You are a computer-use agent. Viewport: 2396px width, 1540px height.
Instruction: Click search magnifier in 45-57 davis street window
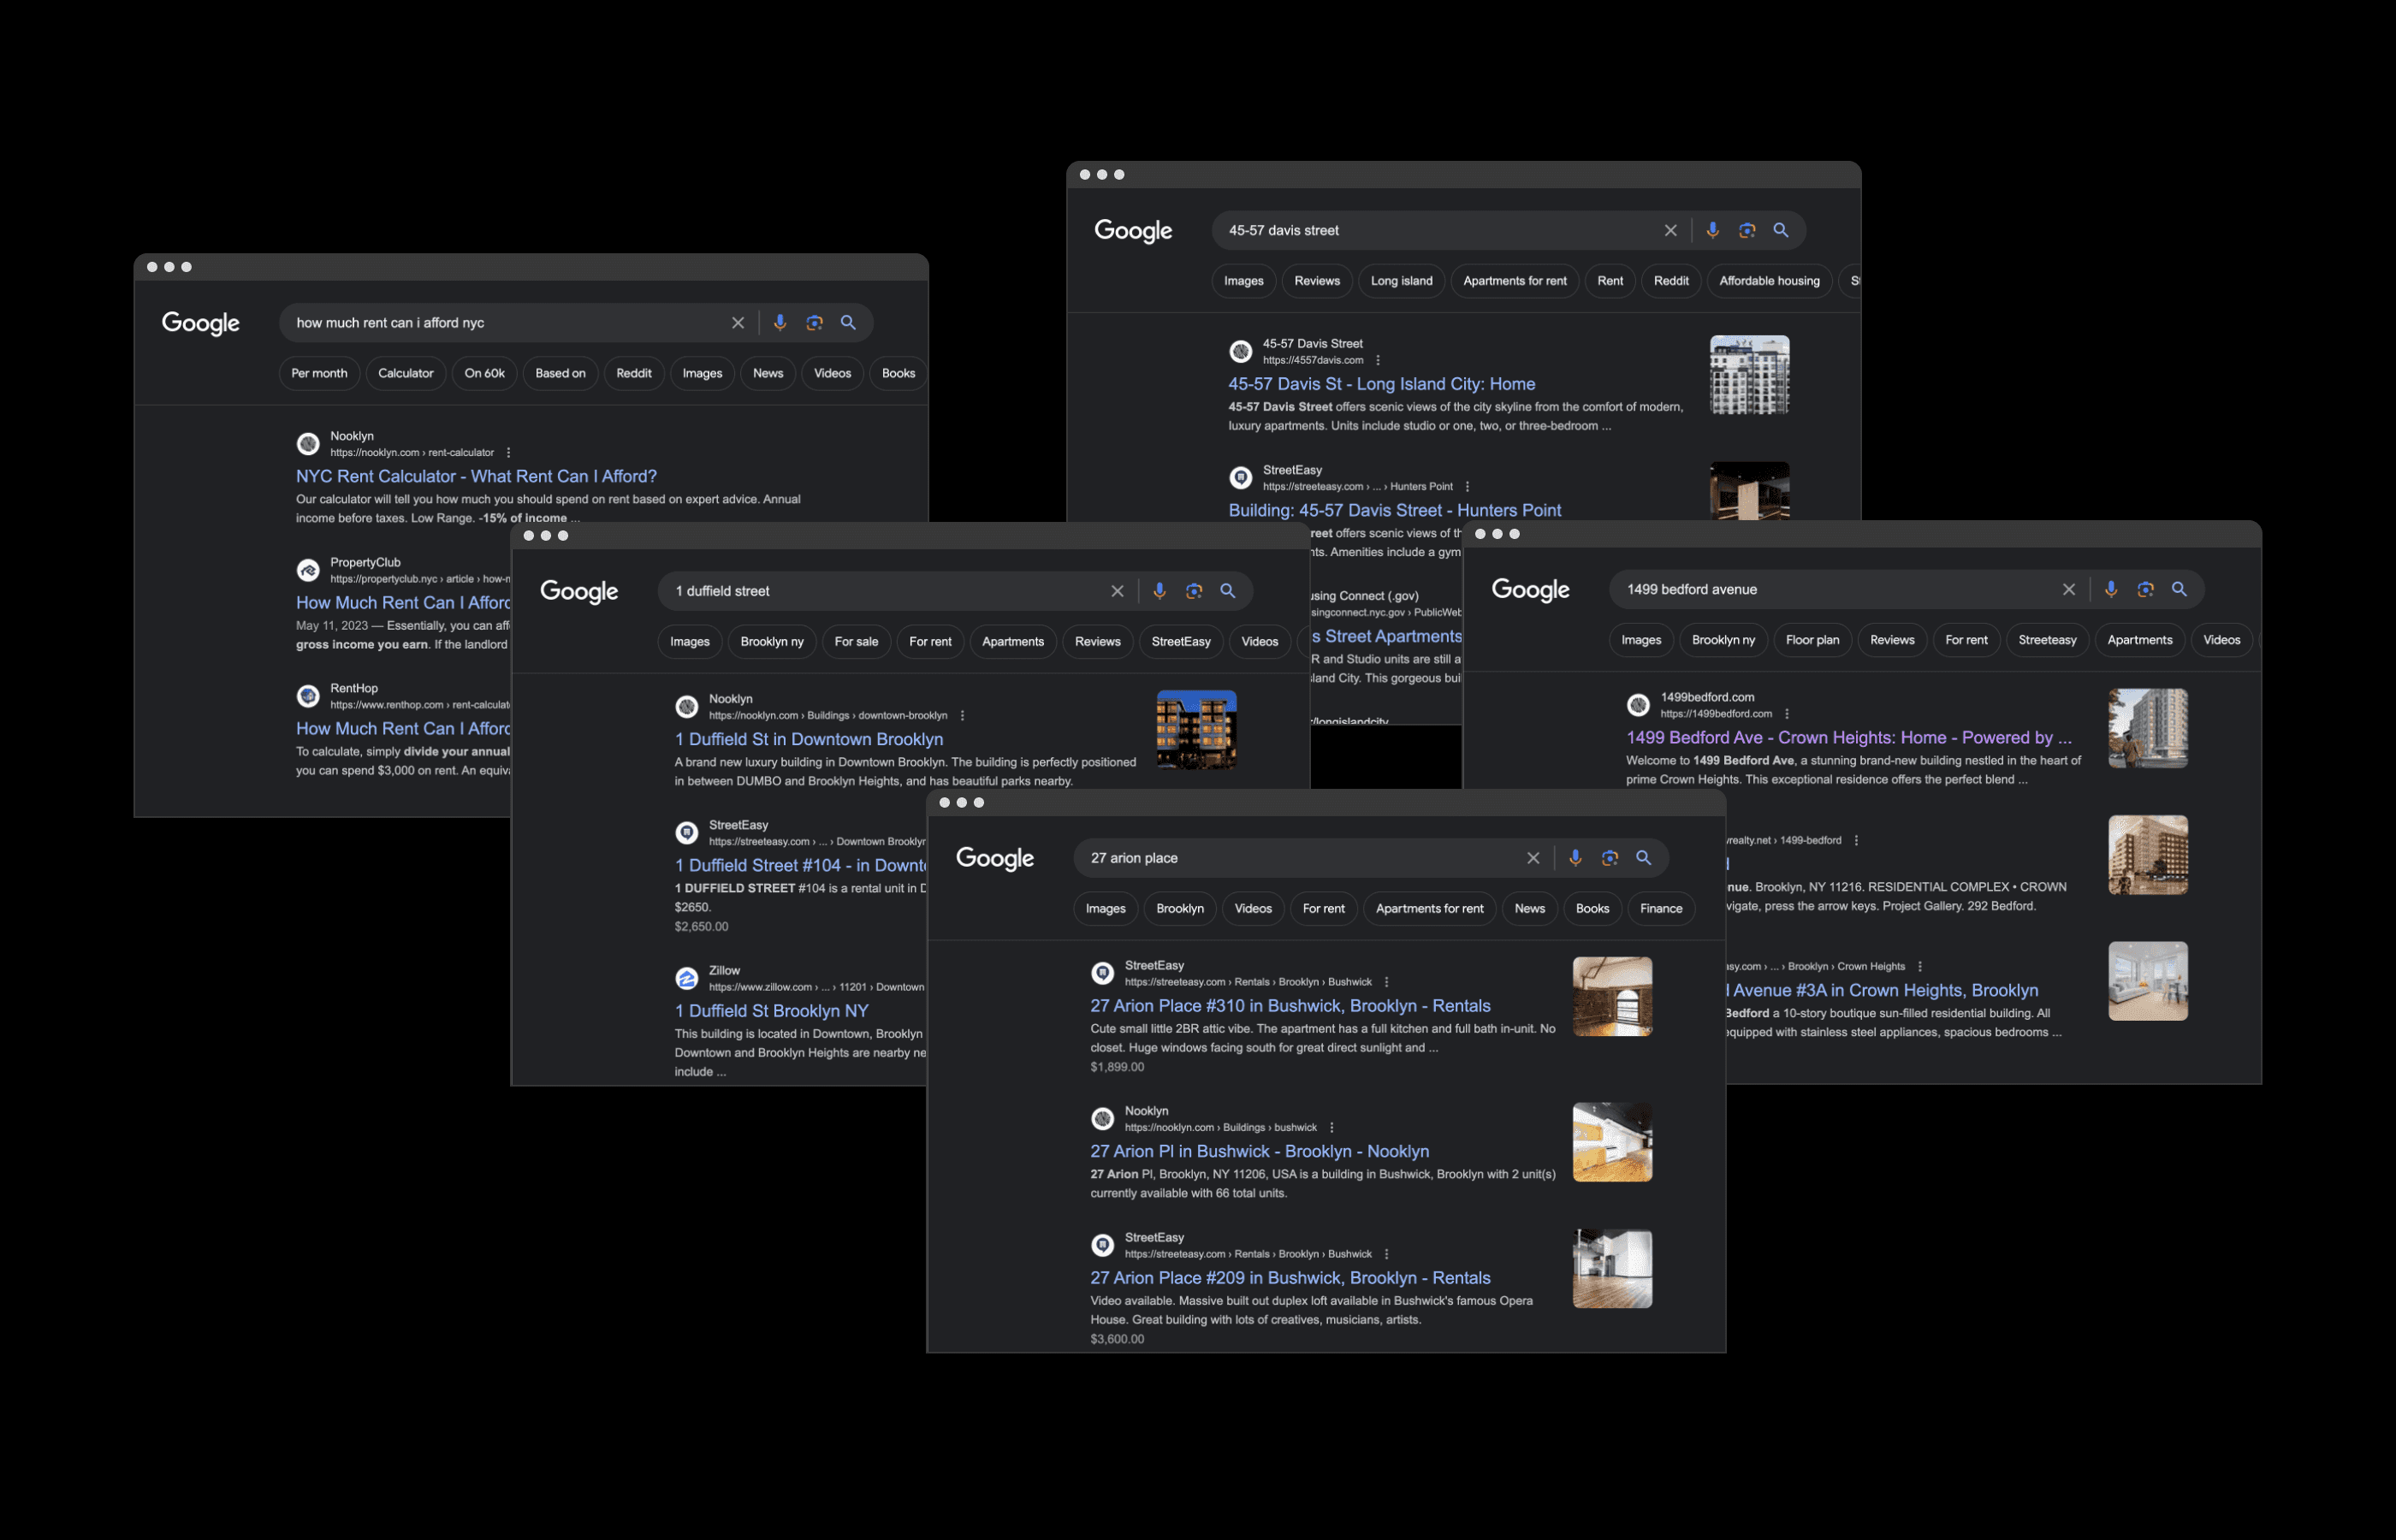[x=1781, y=230]
